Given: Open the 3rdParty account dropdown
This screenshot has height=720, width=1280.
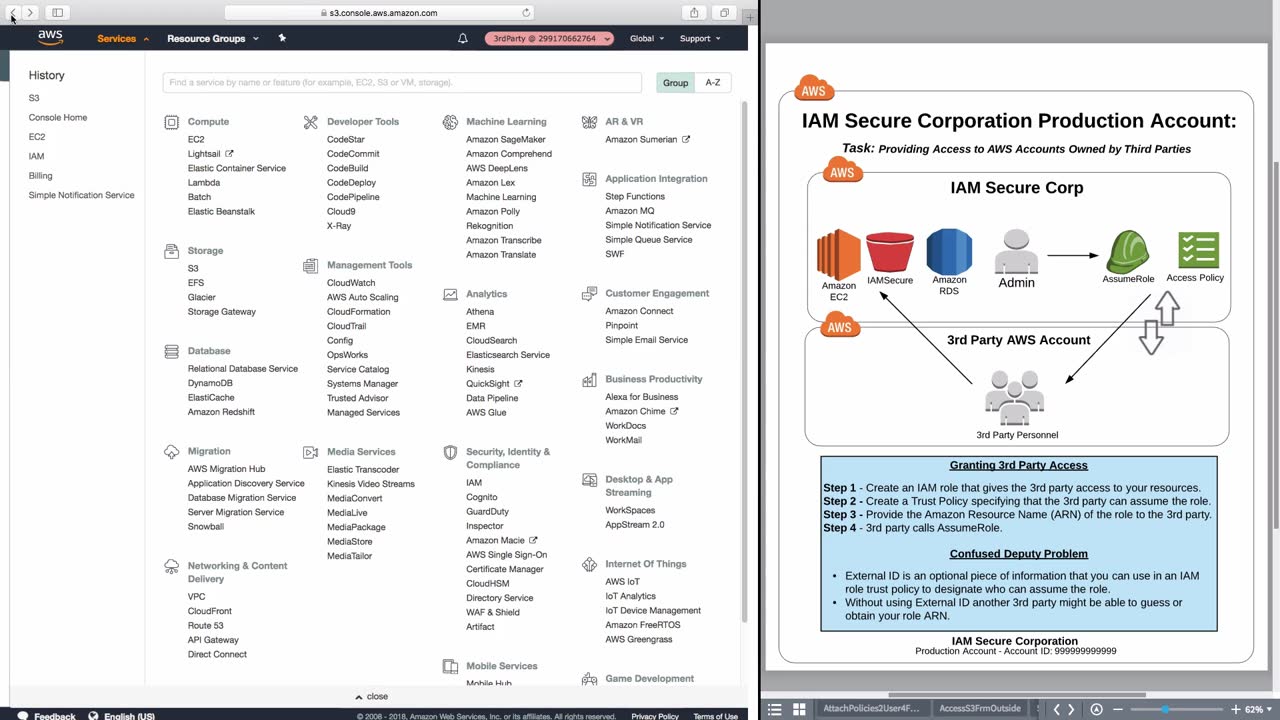Looking at the screenshot, I should 549,39.
